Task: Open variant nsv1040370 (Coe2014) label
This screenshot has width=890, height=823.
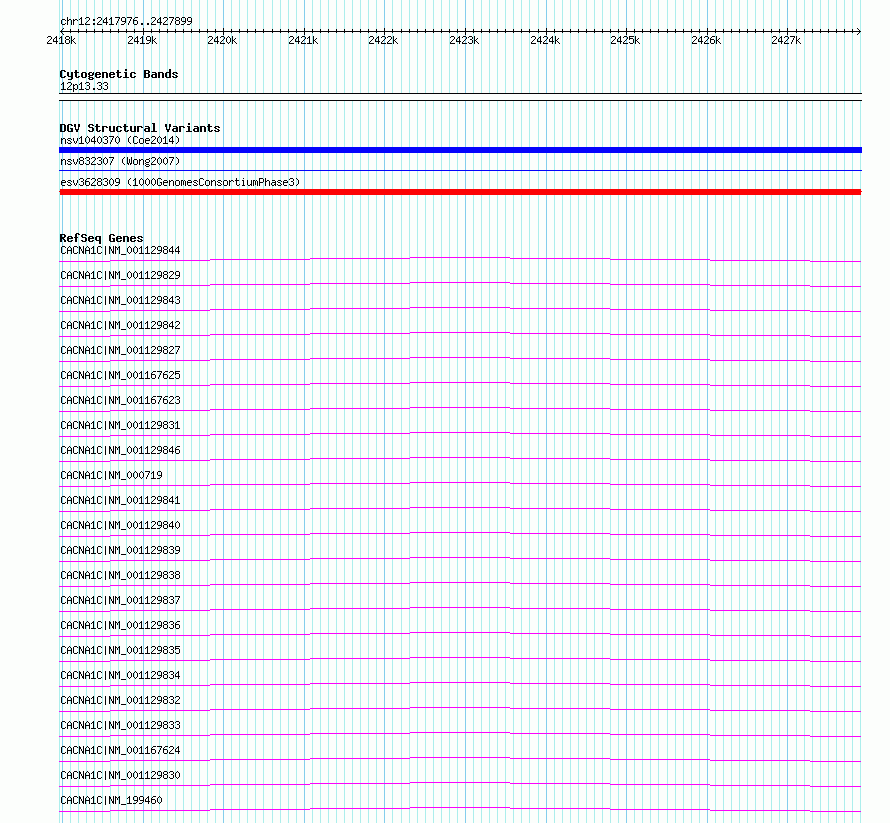Action: (x=120, y=140)
